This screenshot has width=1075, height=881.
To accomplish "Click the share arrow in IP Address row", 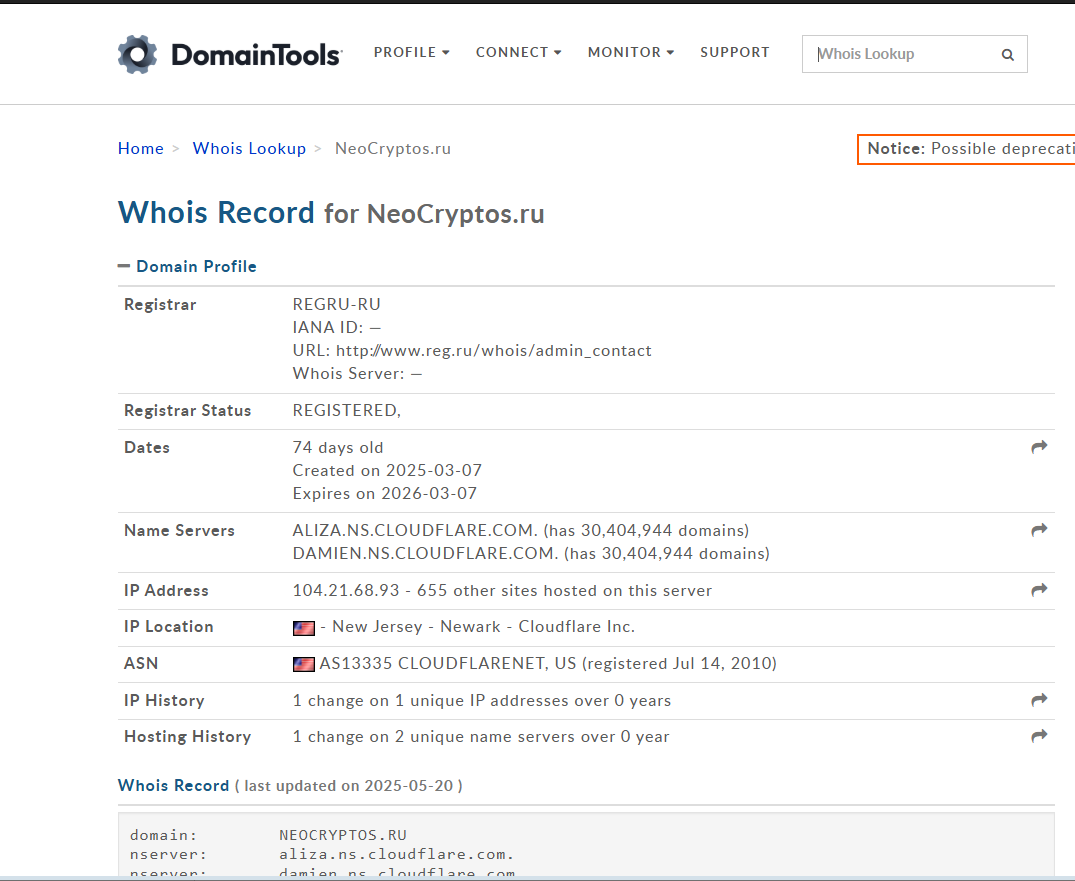I will click(1039, 590).
